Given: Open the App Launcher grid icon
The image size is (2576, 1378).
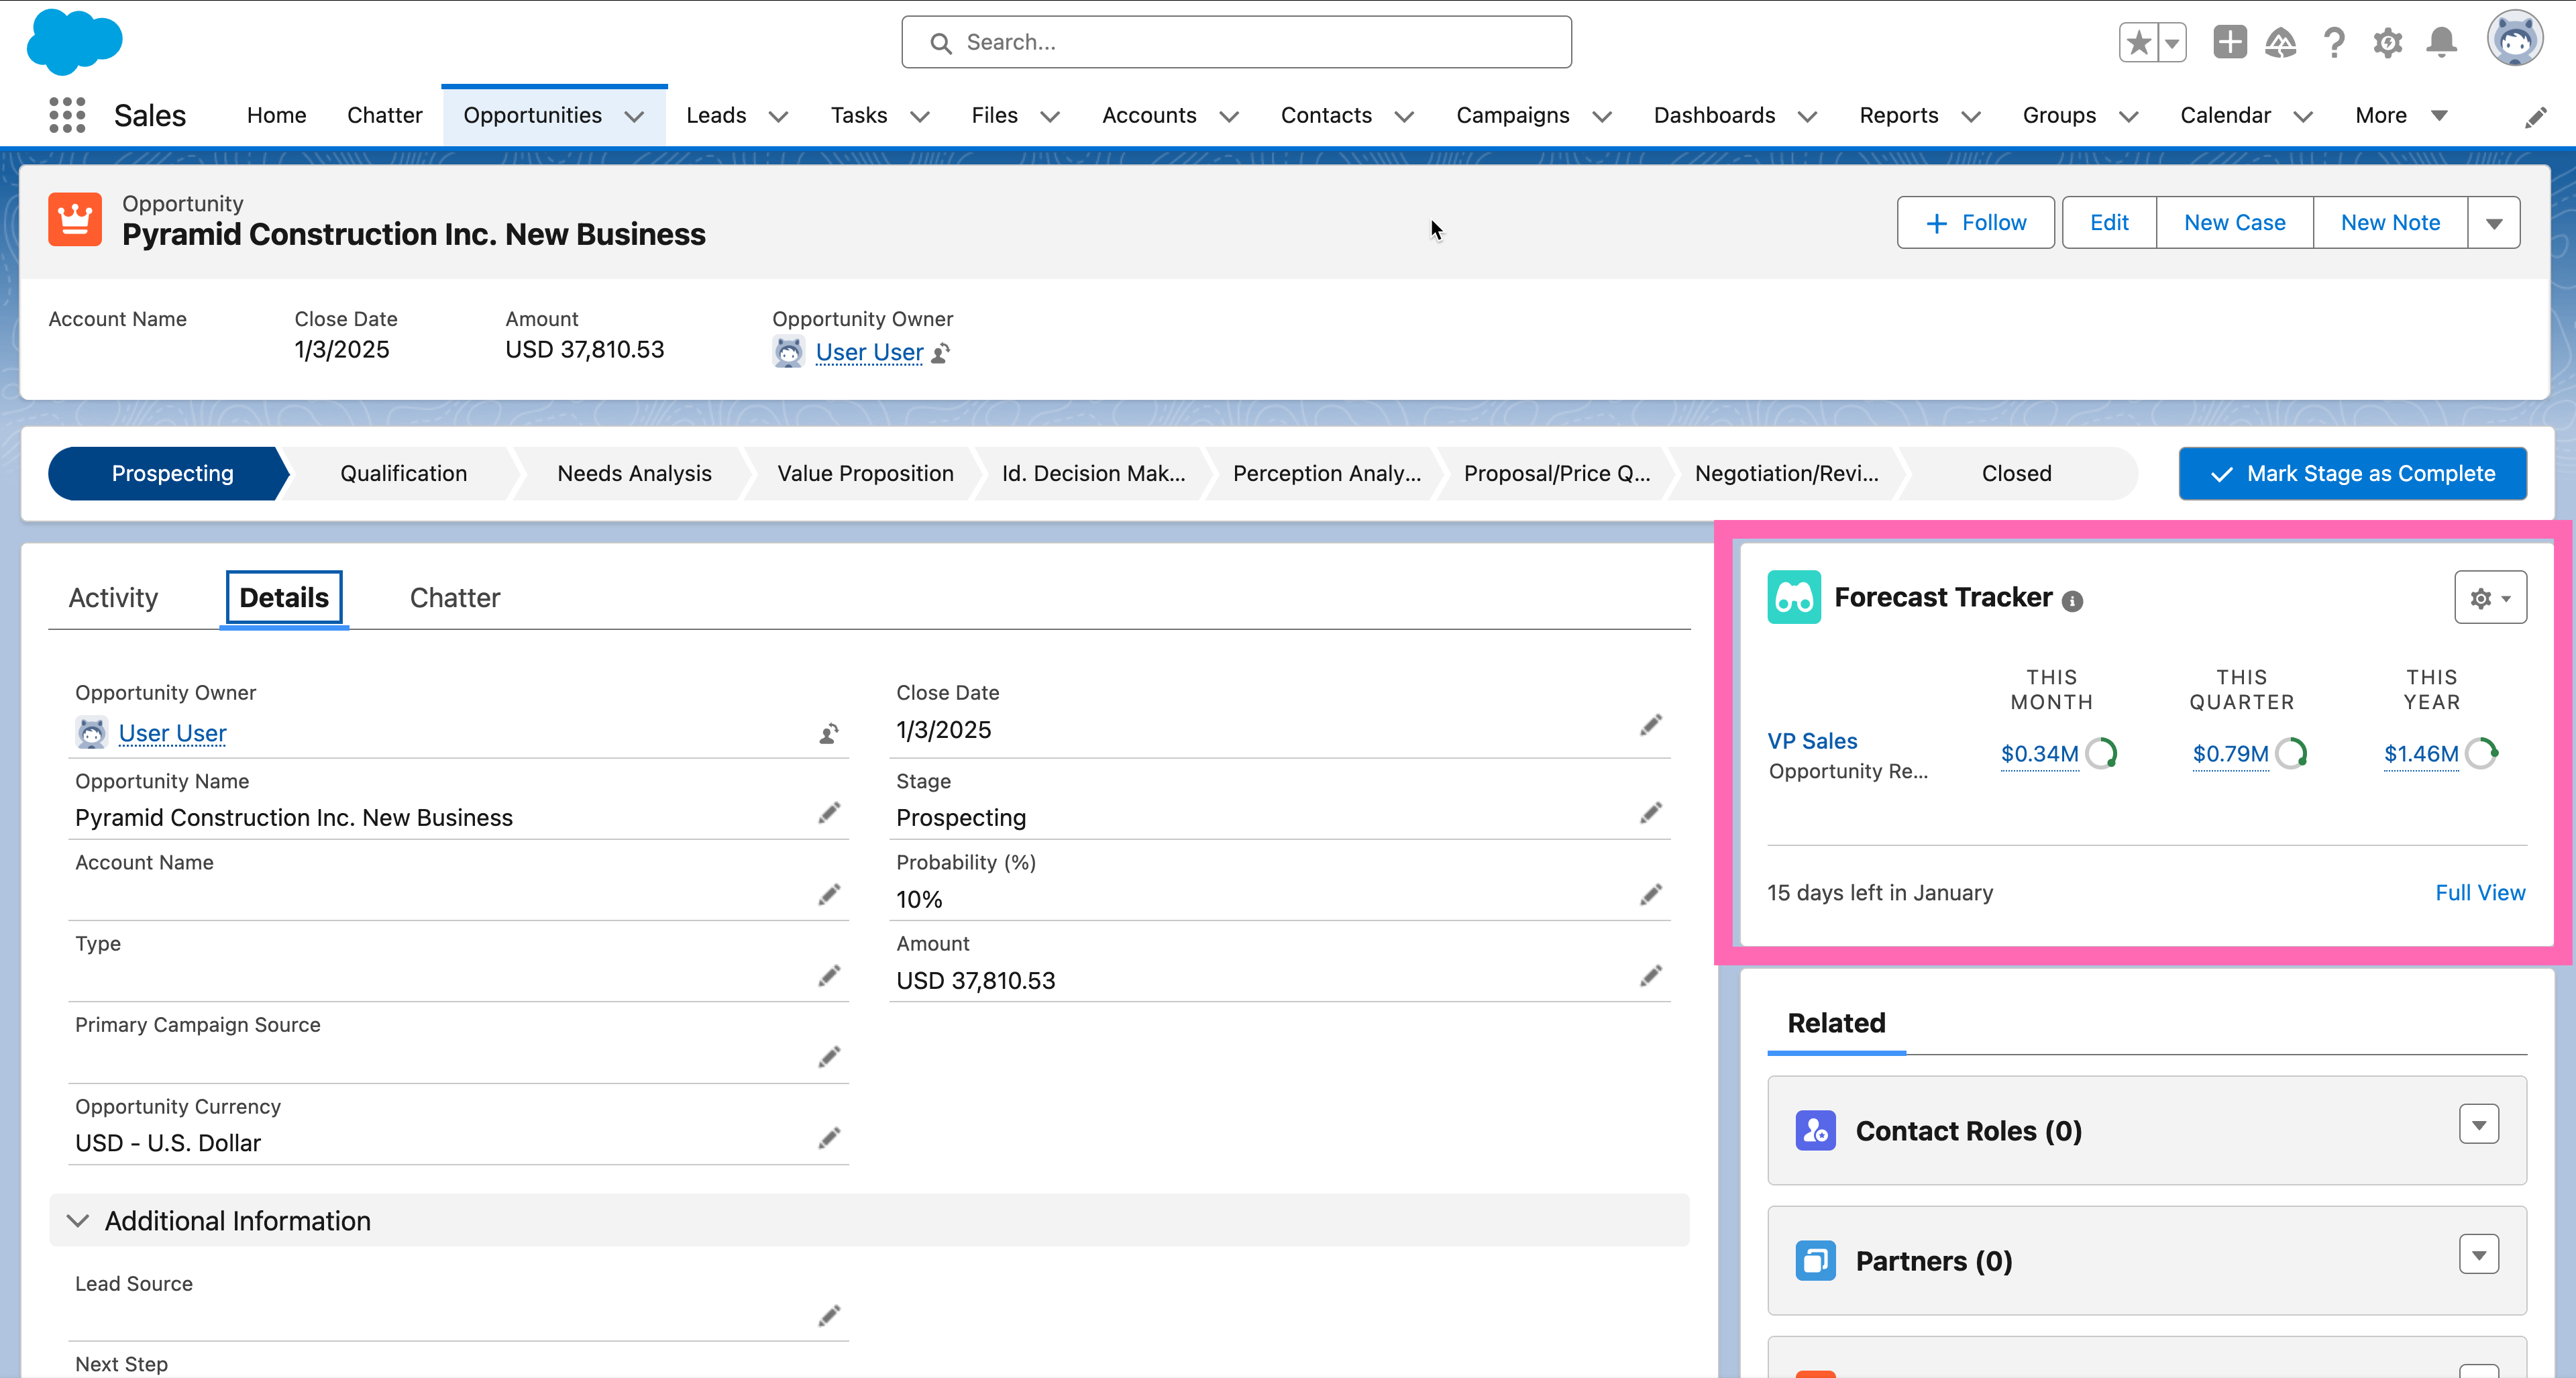Looking at the screenshot, I should (67, 115).
